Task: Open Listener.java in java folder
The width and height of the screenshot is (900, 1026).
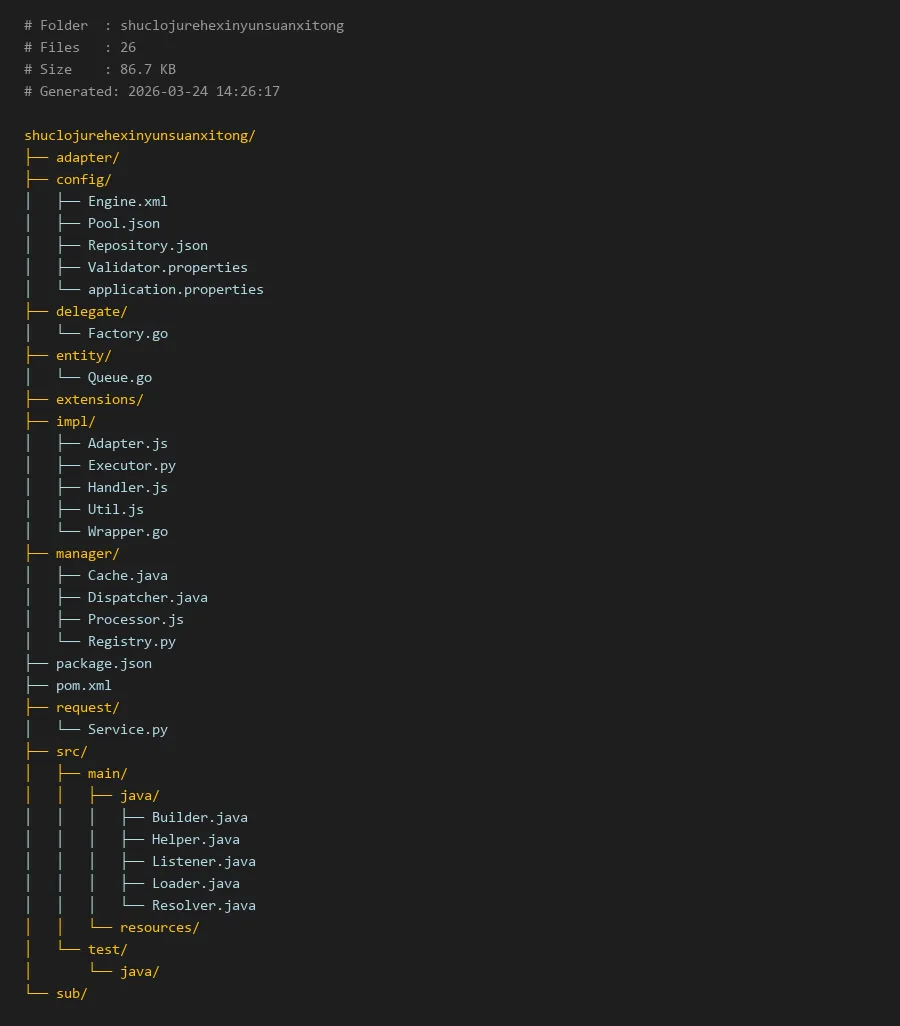Action: tap(204, 861)
